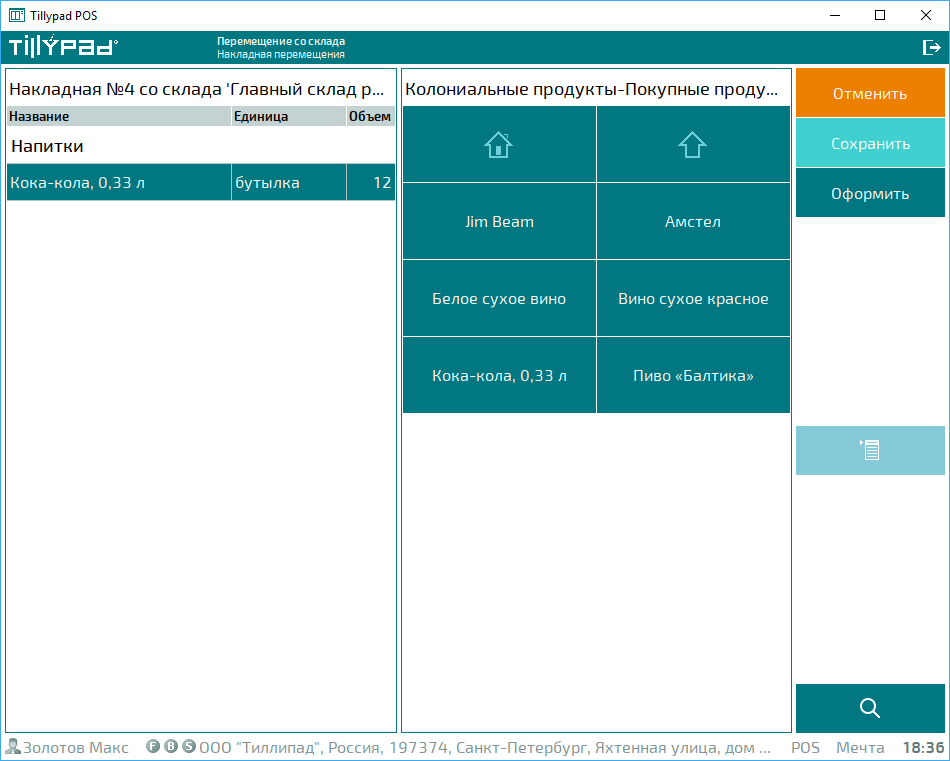Click the Напитки group heading

tap(47, 146)
